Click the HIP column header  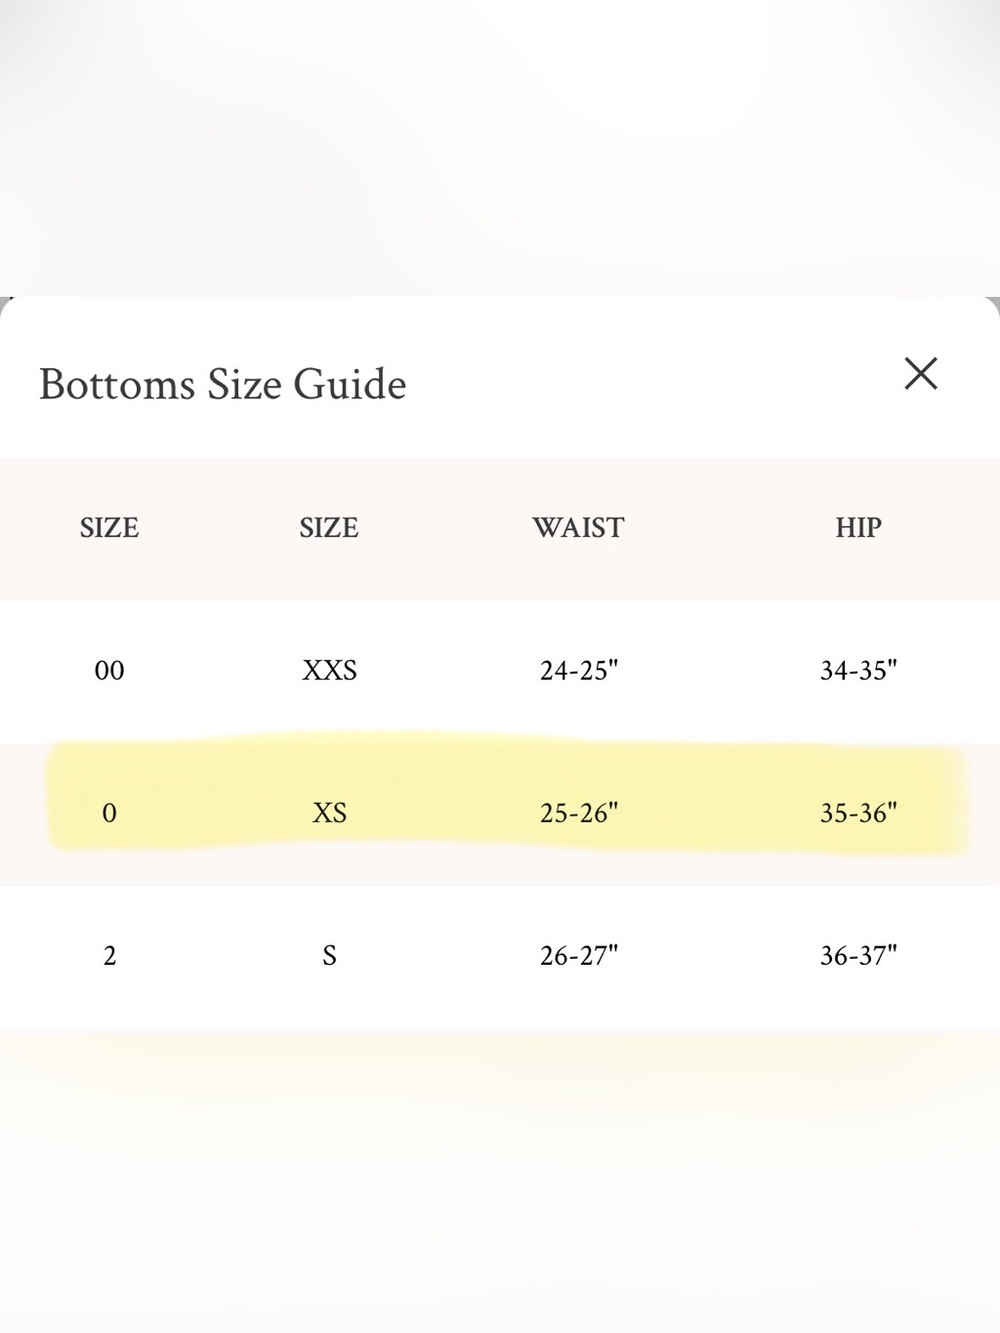coord(858,528)
